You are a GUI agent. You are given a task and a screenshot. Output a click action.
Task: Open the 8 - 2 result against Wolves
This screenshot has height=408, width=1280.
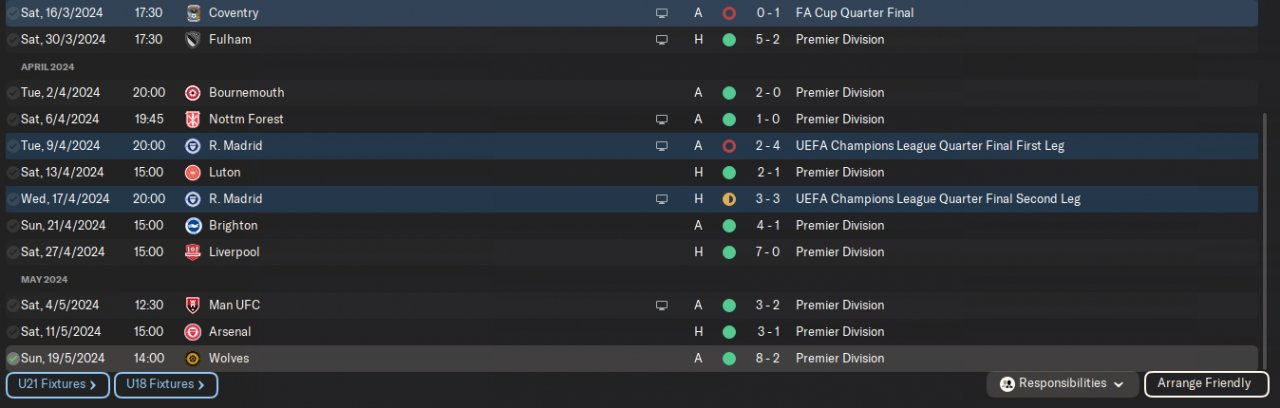tap(768, 358)
